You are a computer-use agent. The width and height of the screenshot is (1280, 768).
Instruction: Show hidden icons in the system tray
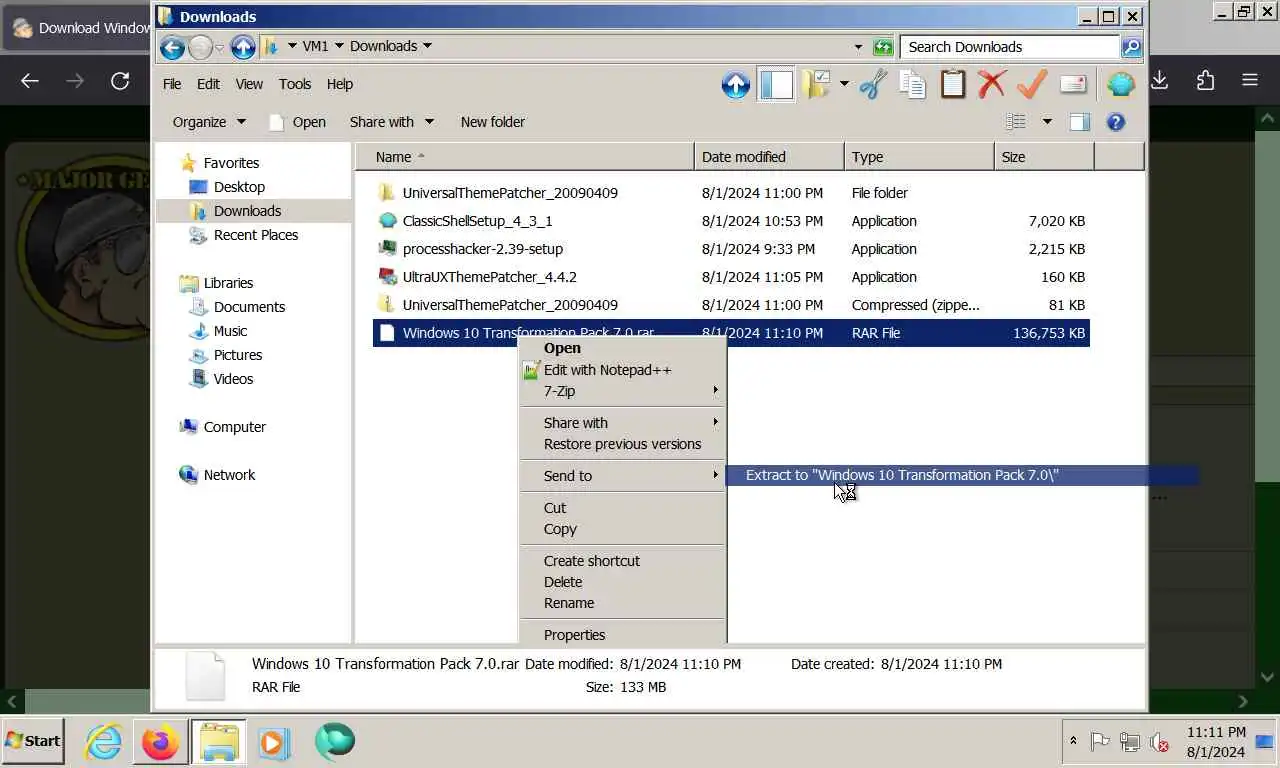point(1073,741)
